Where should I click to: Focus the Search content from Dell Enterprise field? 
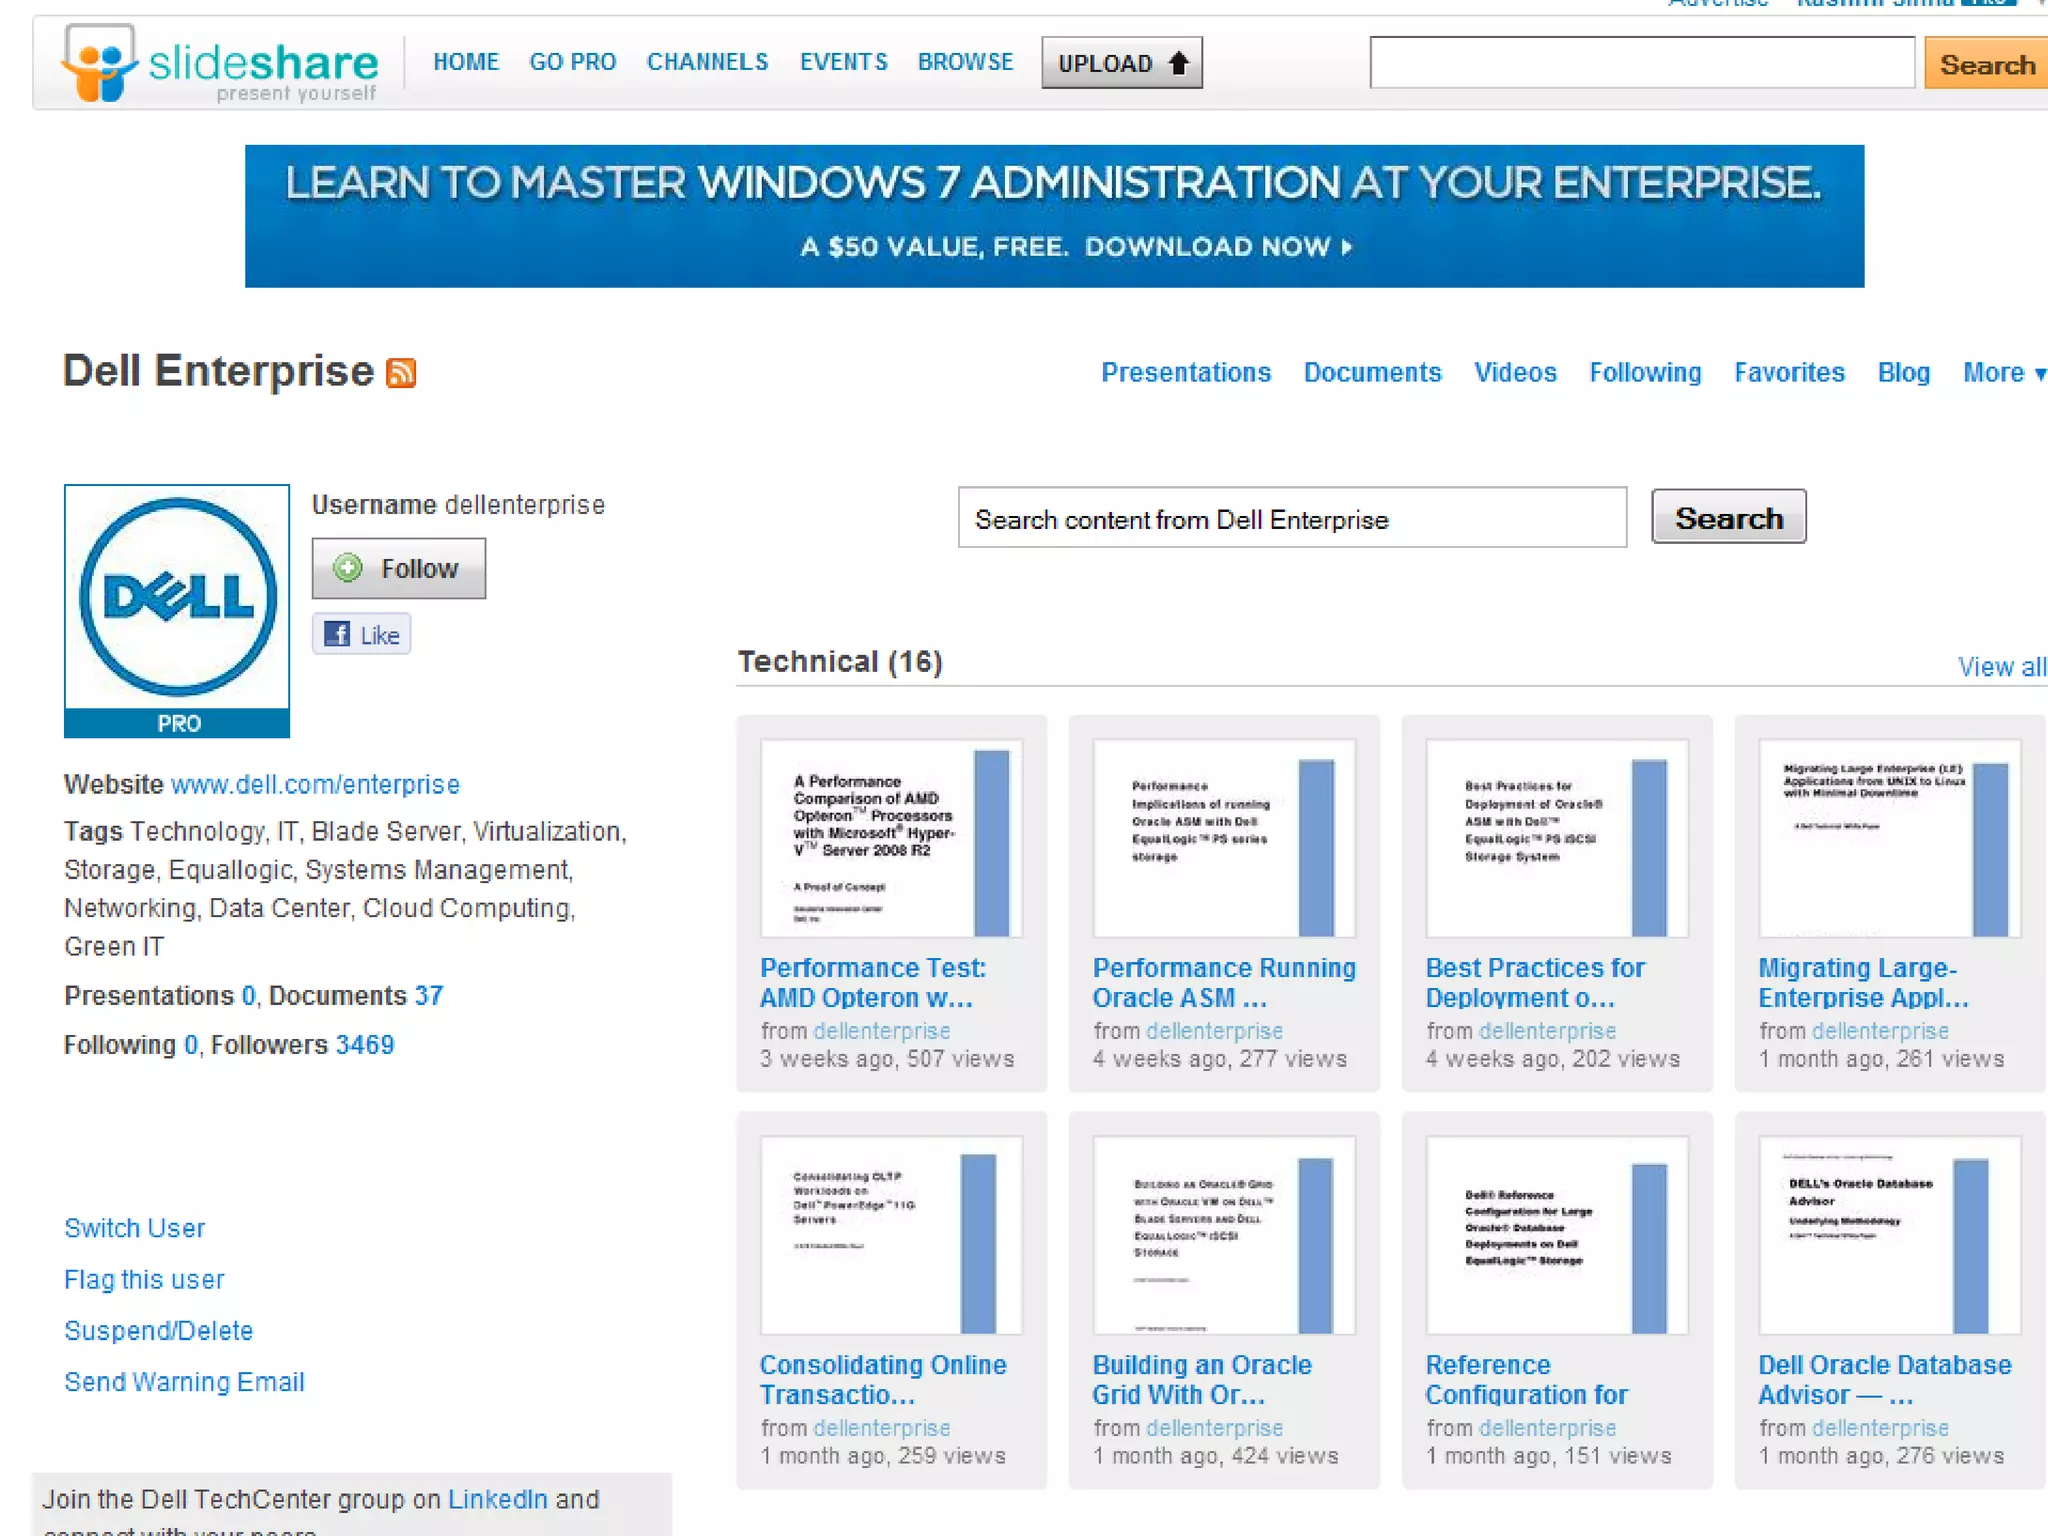(x=1291, y=519)
